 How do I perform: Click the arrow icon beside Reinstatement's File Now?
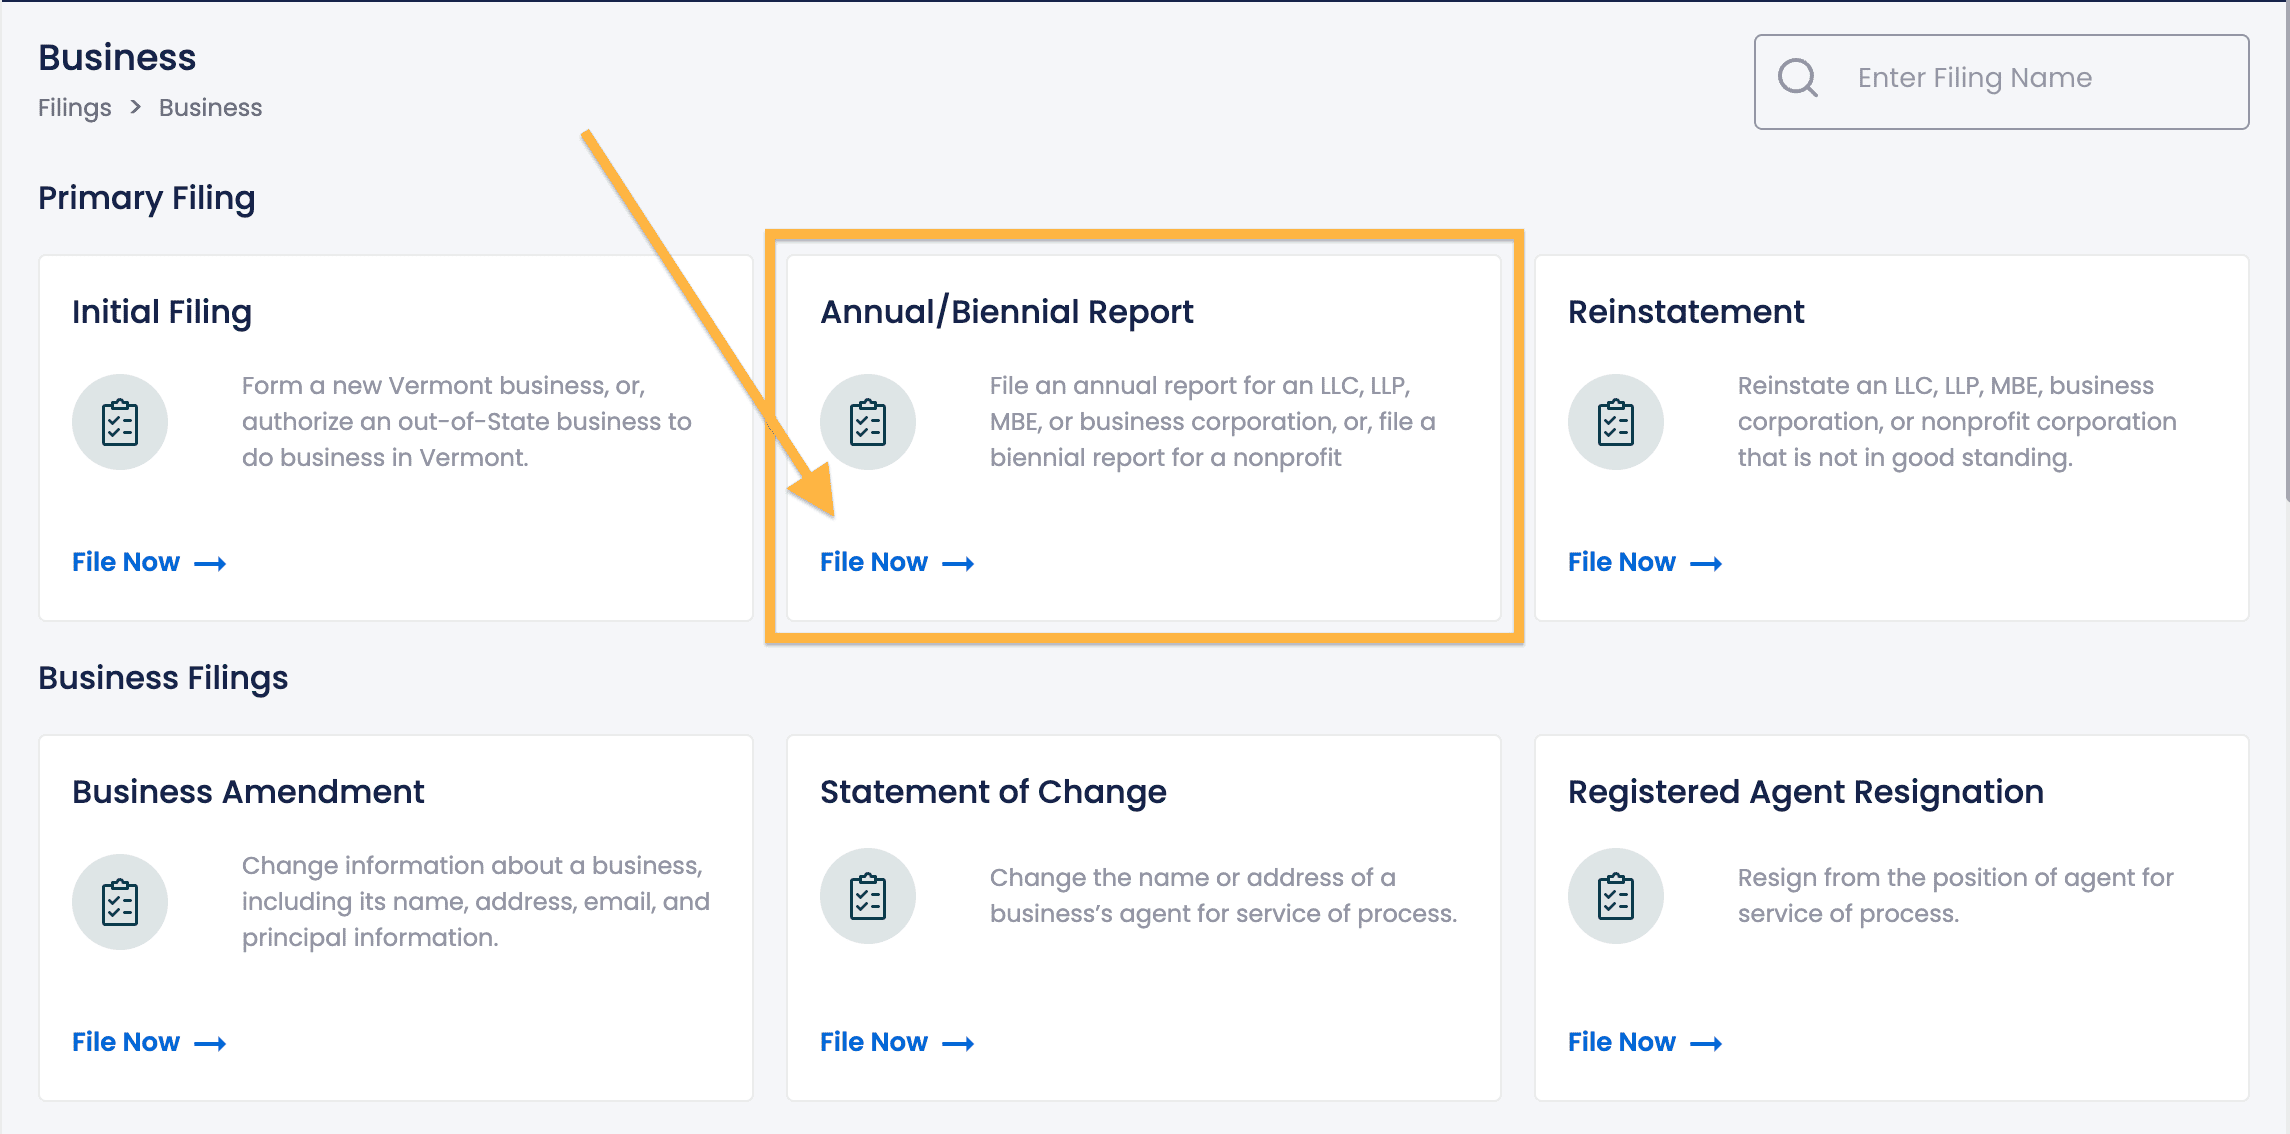click(1707, 563)
